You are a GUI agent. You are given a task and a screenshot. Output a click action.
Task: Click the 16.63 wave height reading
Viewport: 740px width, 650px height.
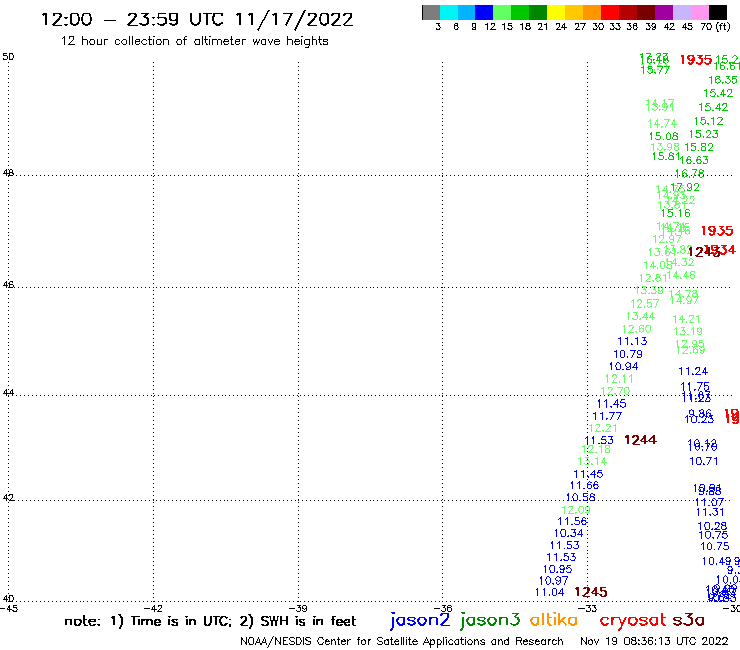click(x=694, y=160)
